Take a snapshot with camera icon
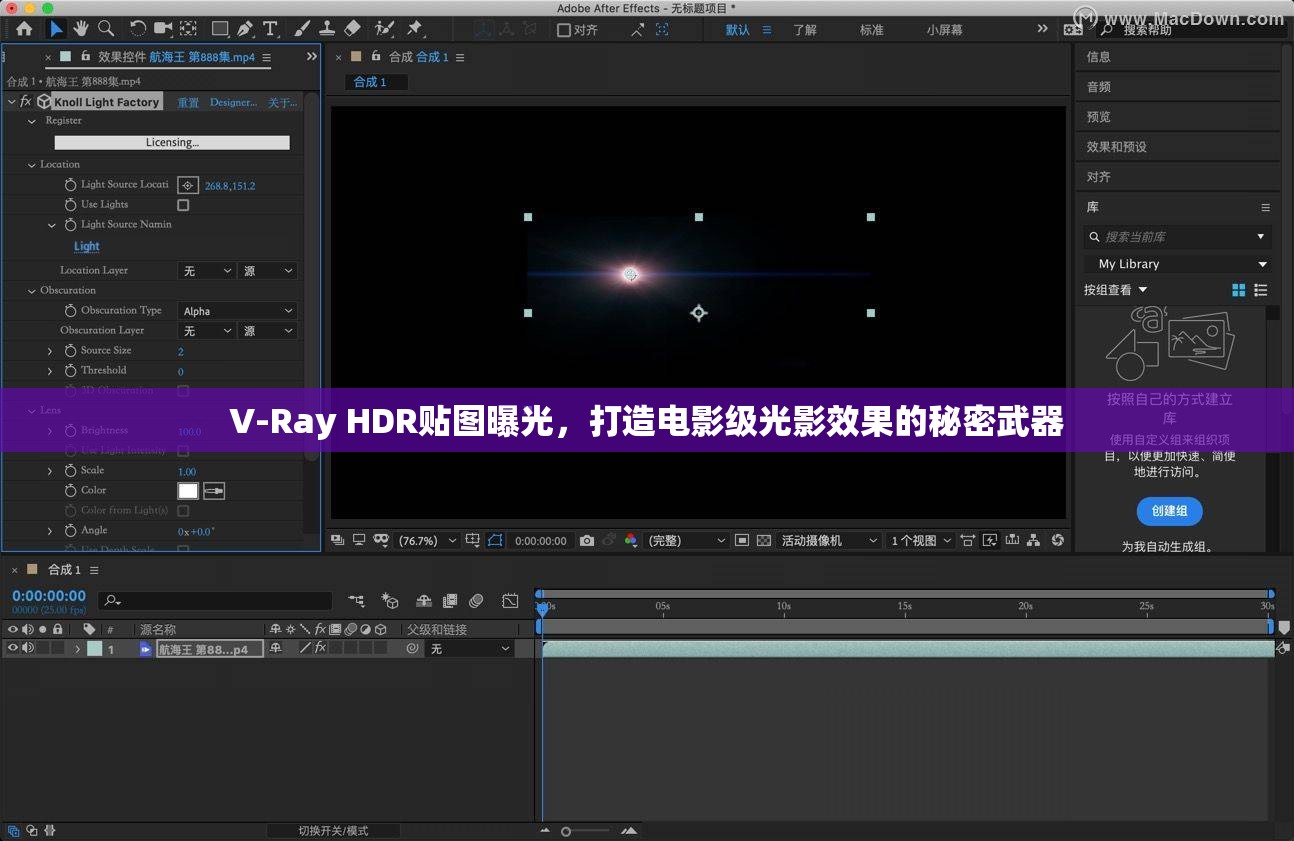This screenshot has height=841, width=1294. point(587,541)
